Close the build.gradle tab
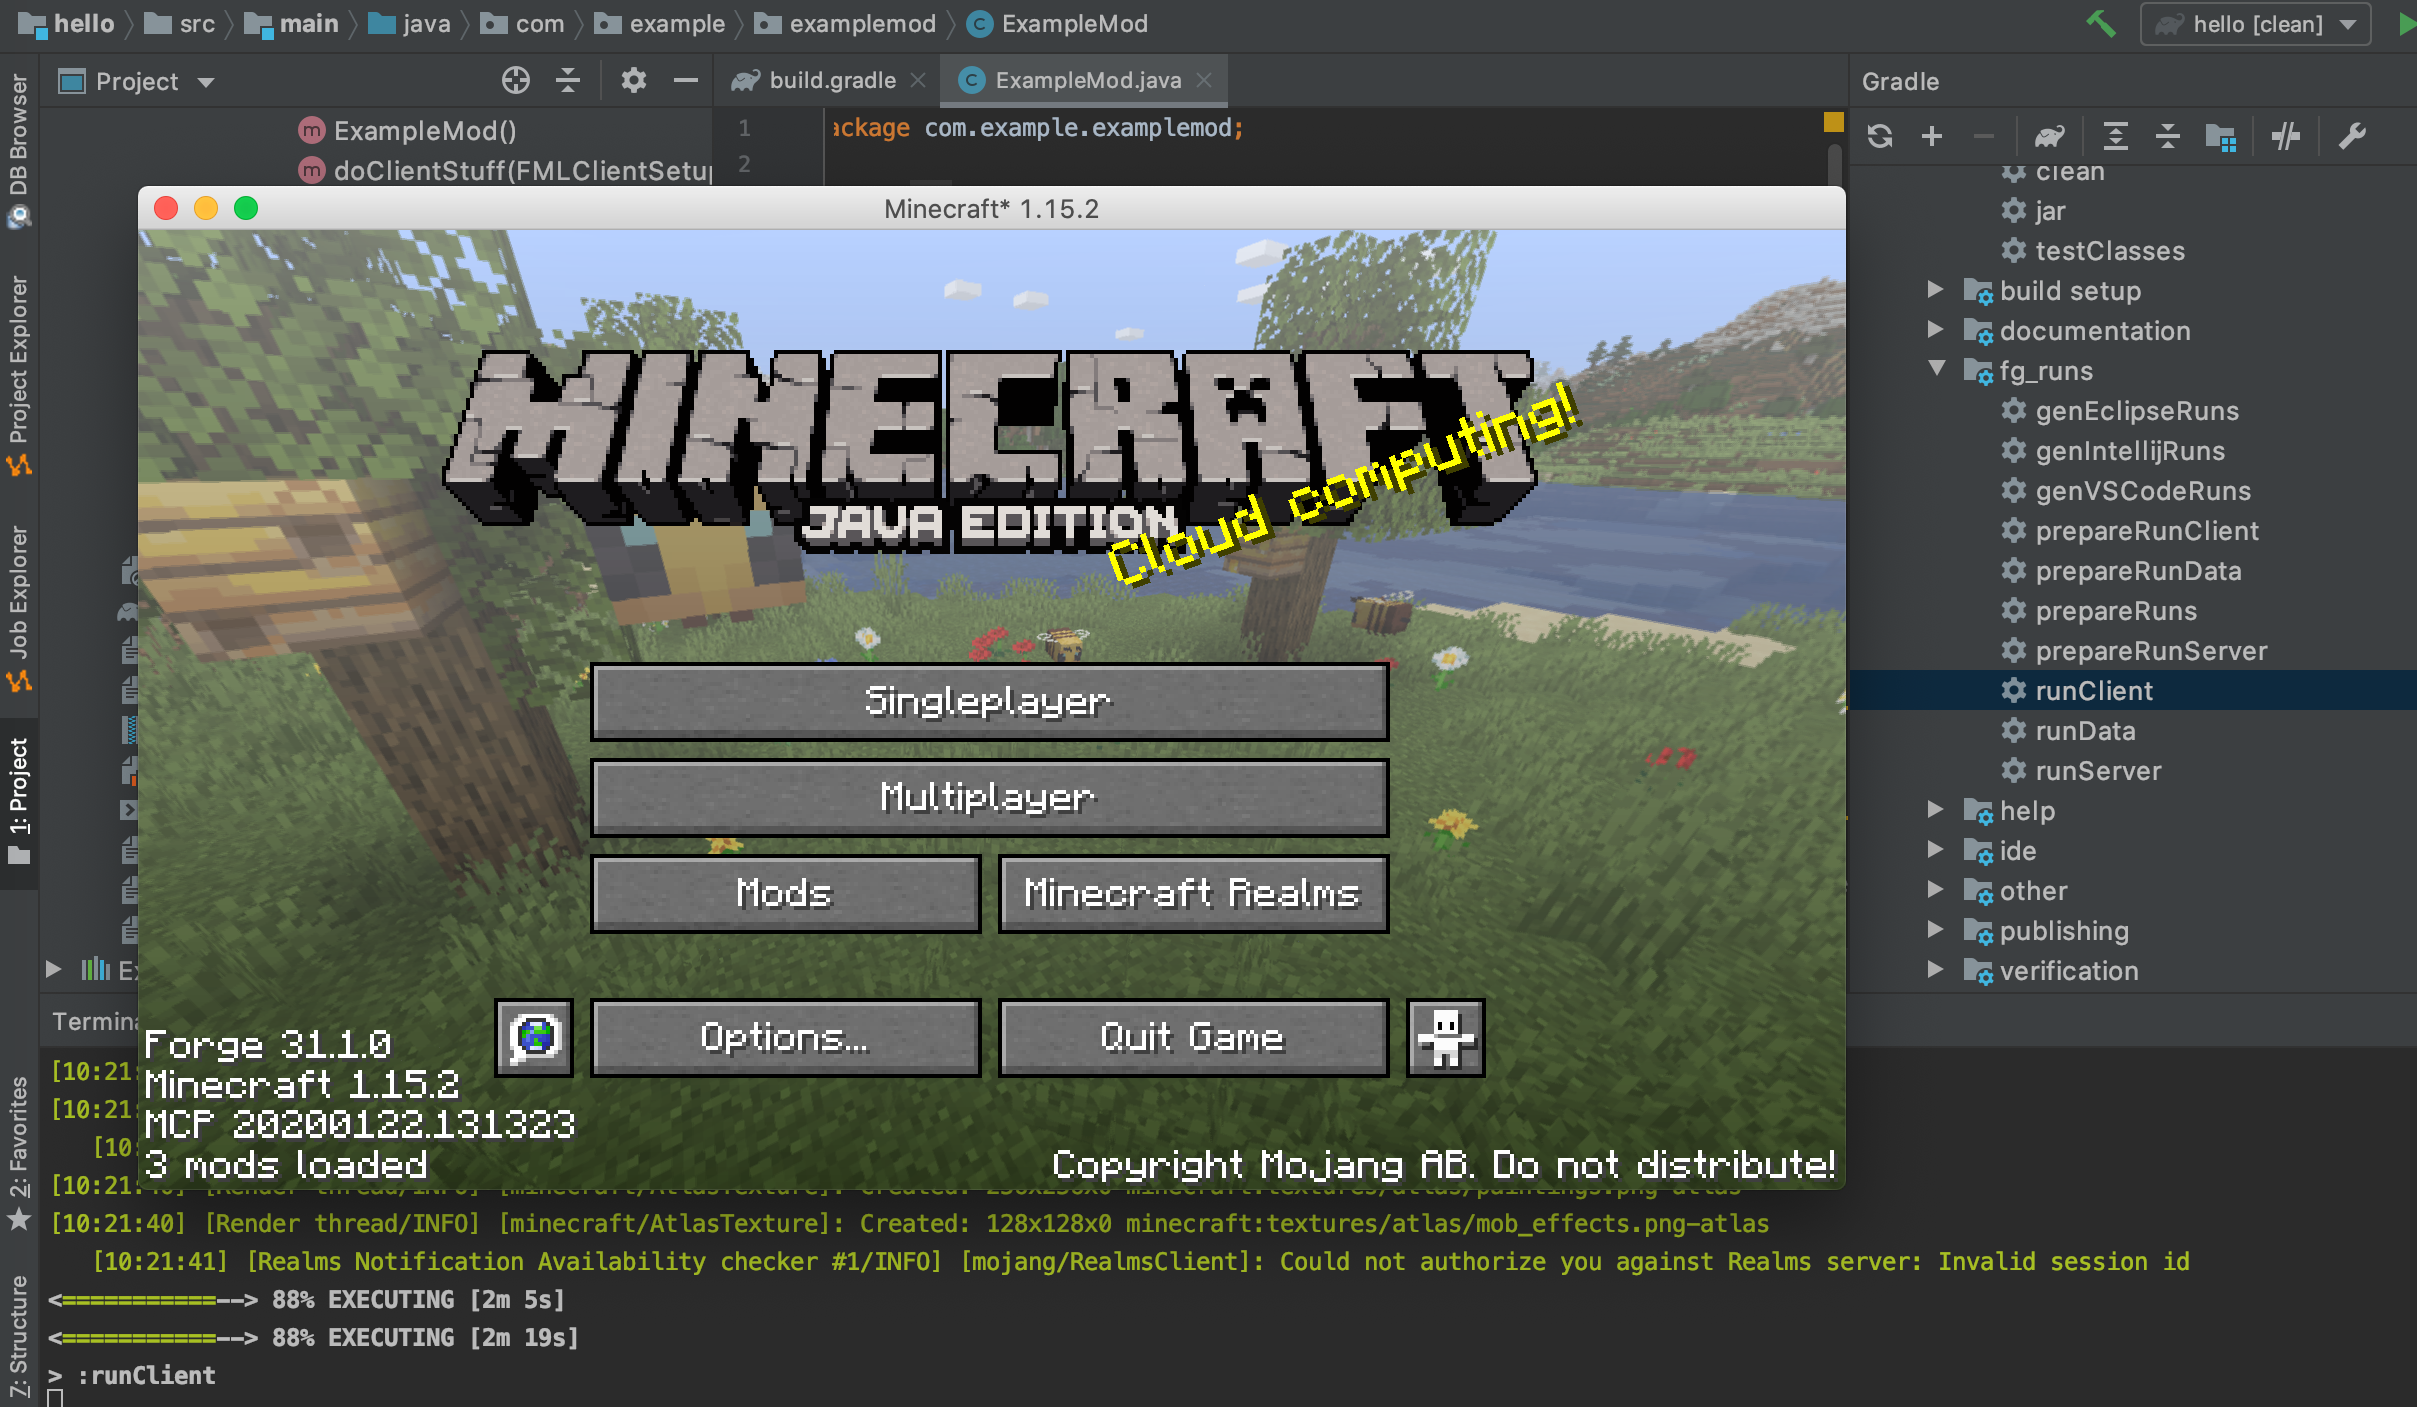This screenshot has width=2417, height=1407. point(918,80)
